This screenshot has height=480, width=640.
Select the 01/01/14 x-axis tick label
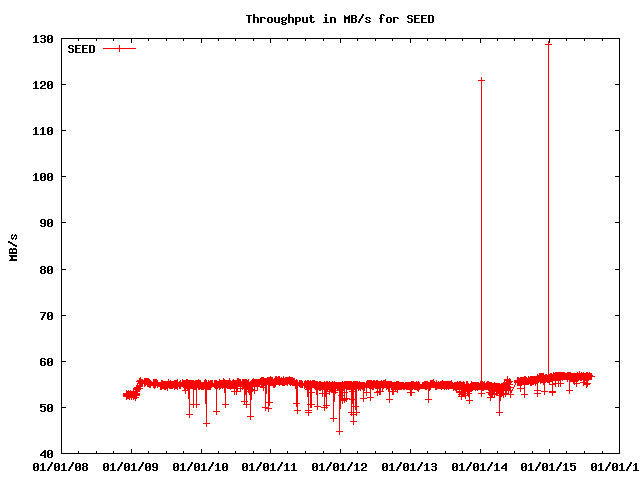click(481, 465)
